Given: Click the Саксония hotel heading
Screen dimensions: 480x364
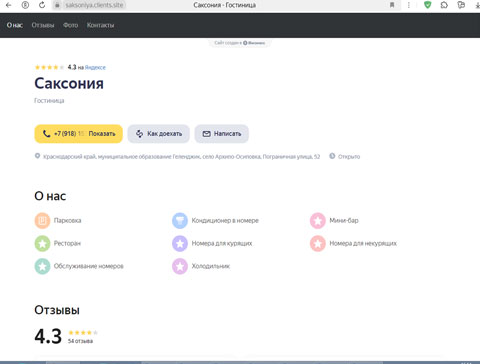Looking at the screenshot, I should pyautogui.click(x=69, y=83).
